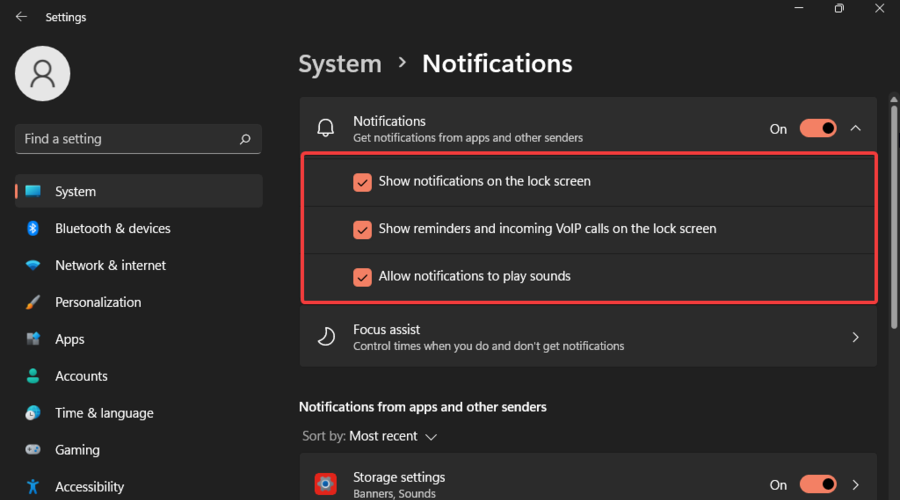The height and width of the screenshot is (500, 900).
Task: Disable reminders and VoIP calls checkbox
Action: click(x=362, y=229)
